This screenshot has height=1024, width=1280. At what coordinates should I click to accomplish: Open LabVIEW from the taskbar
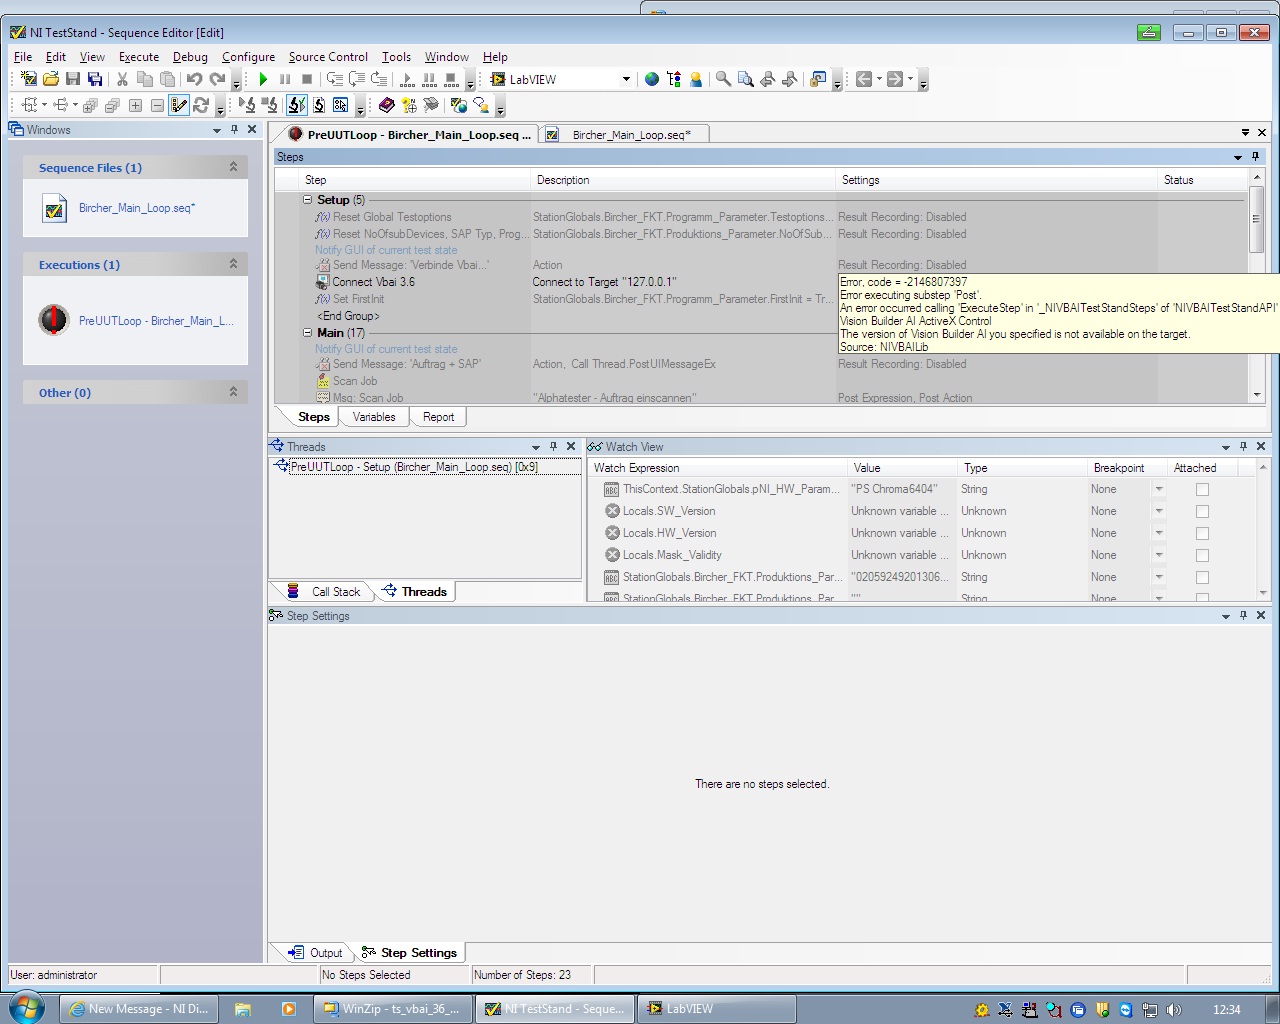(715, 1009)
